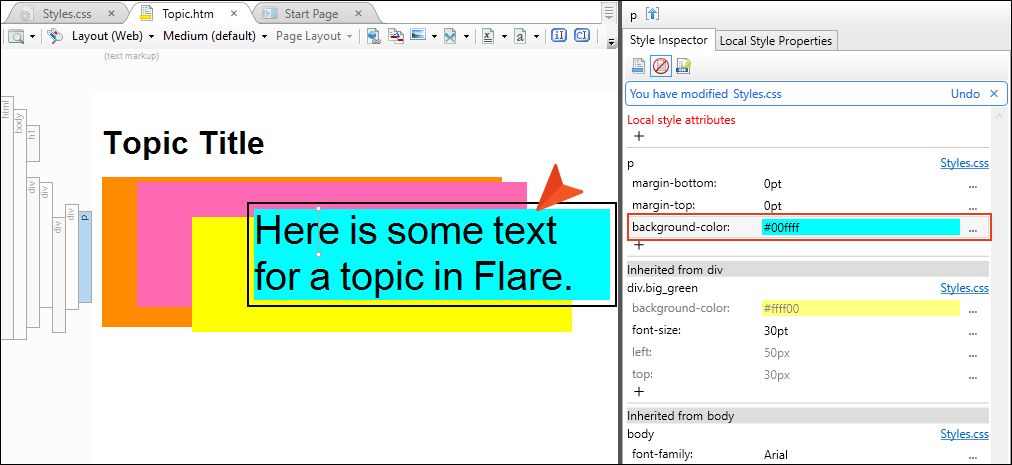Open Styles.css link beside body selector
The image size is (1012, 465).
pos(964,434)
